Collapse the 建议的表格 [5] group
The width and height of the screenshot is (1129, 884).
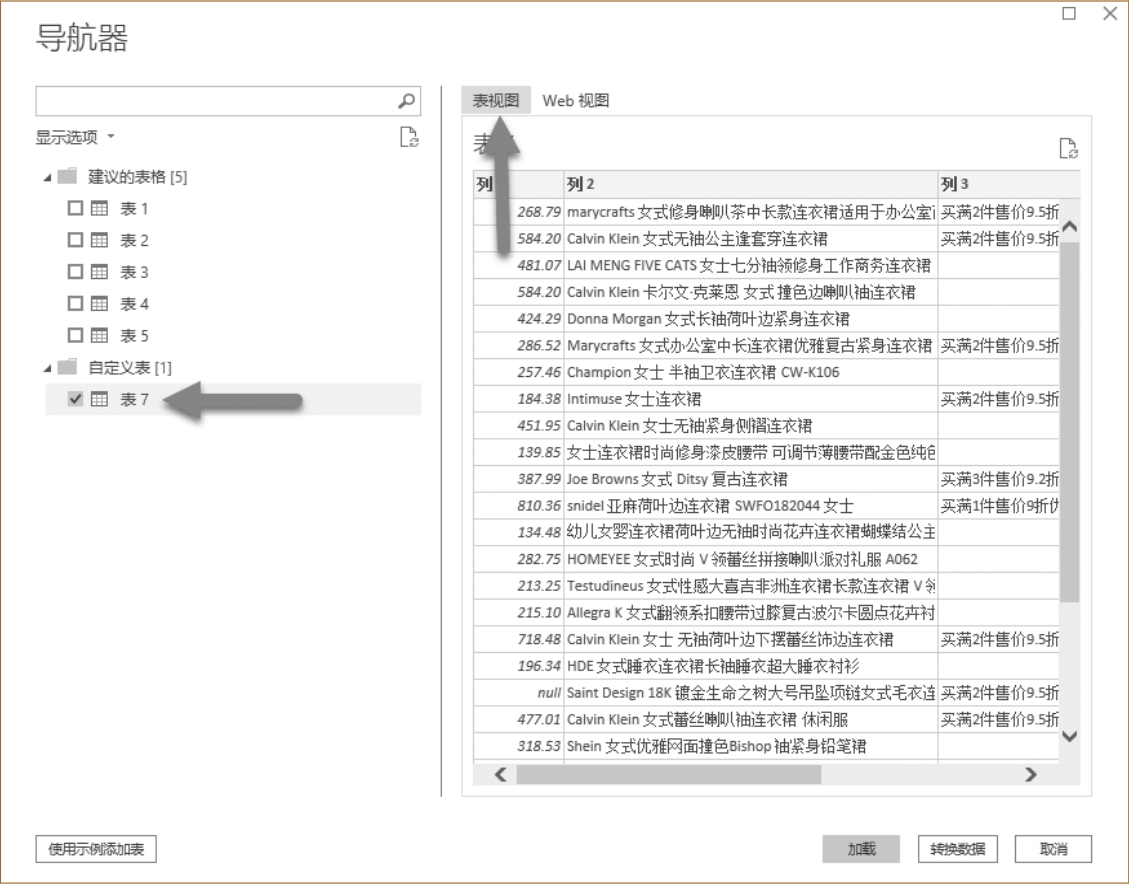click(x=48, y=177)
